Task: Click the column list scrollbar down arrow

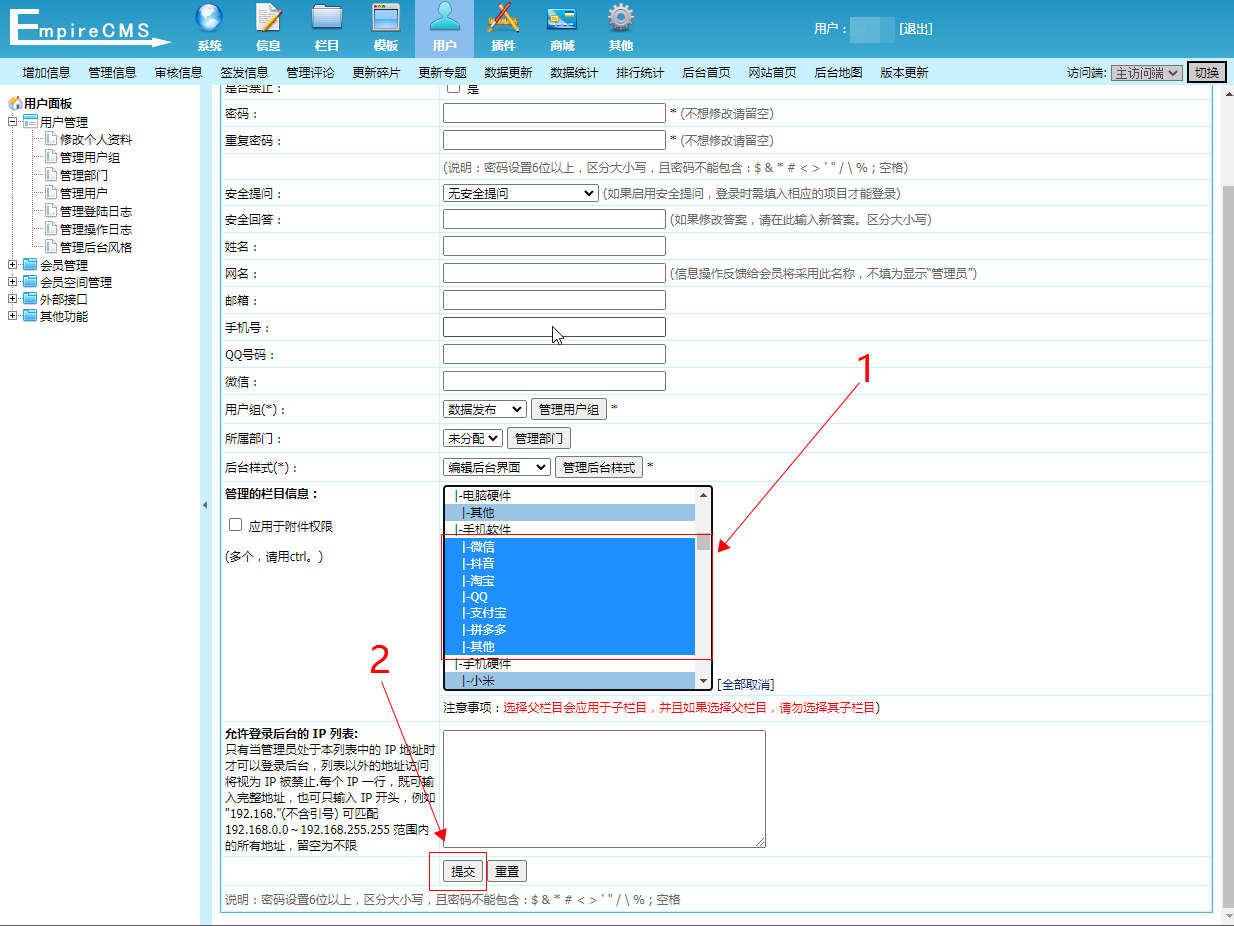Action: pyautogui.click(x=704, y=681)
